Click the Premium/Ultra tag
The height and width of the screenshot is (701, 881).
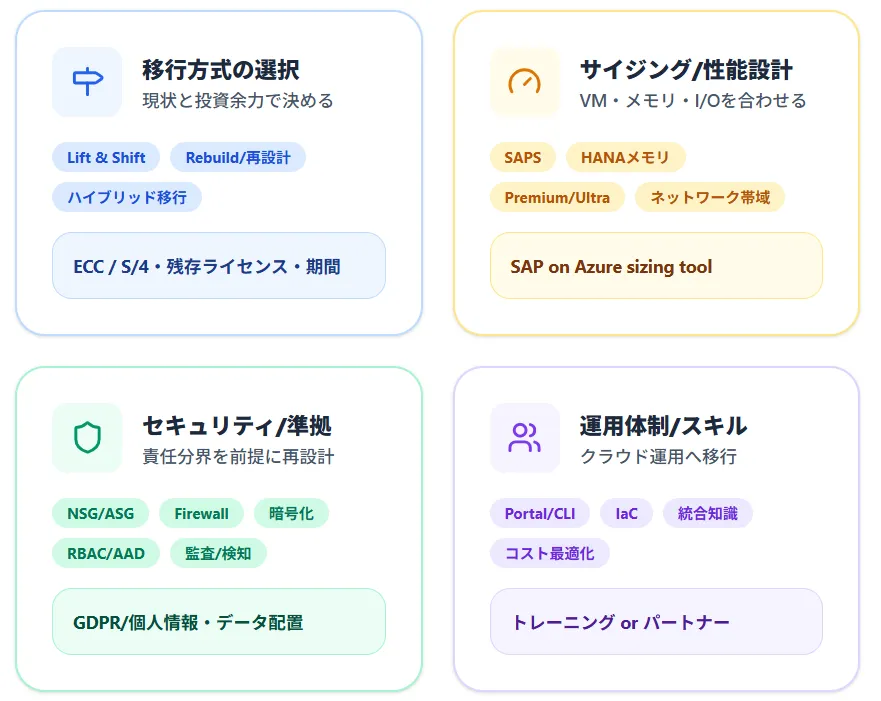[557, 197]
